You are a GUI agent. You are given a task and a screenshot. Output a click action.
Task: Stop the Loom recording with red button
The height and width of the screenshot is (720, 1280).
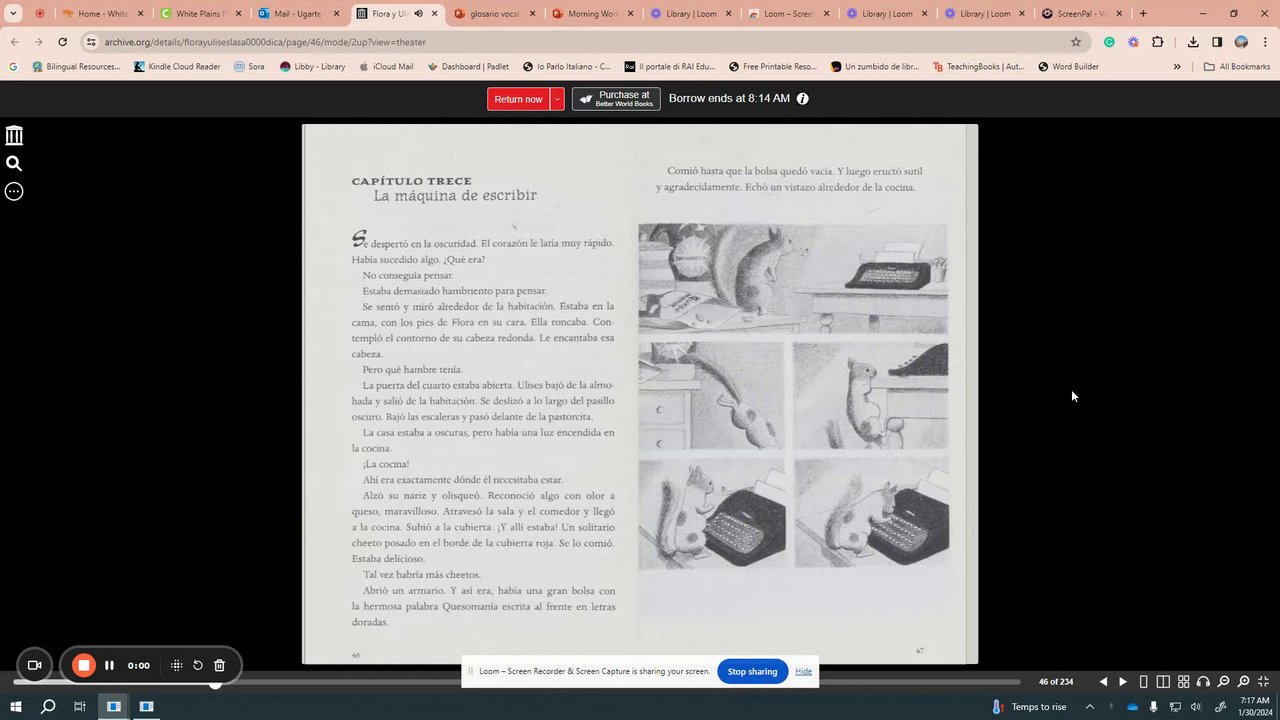tap(84, 665)
